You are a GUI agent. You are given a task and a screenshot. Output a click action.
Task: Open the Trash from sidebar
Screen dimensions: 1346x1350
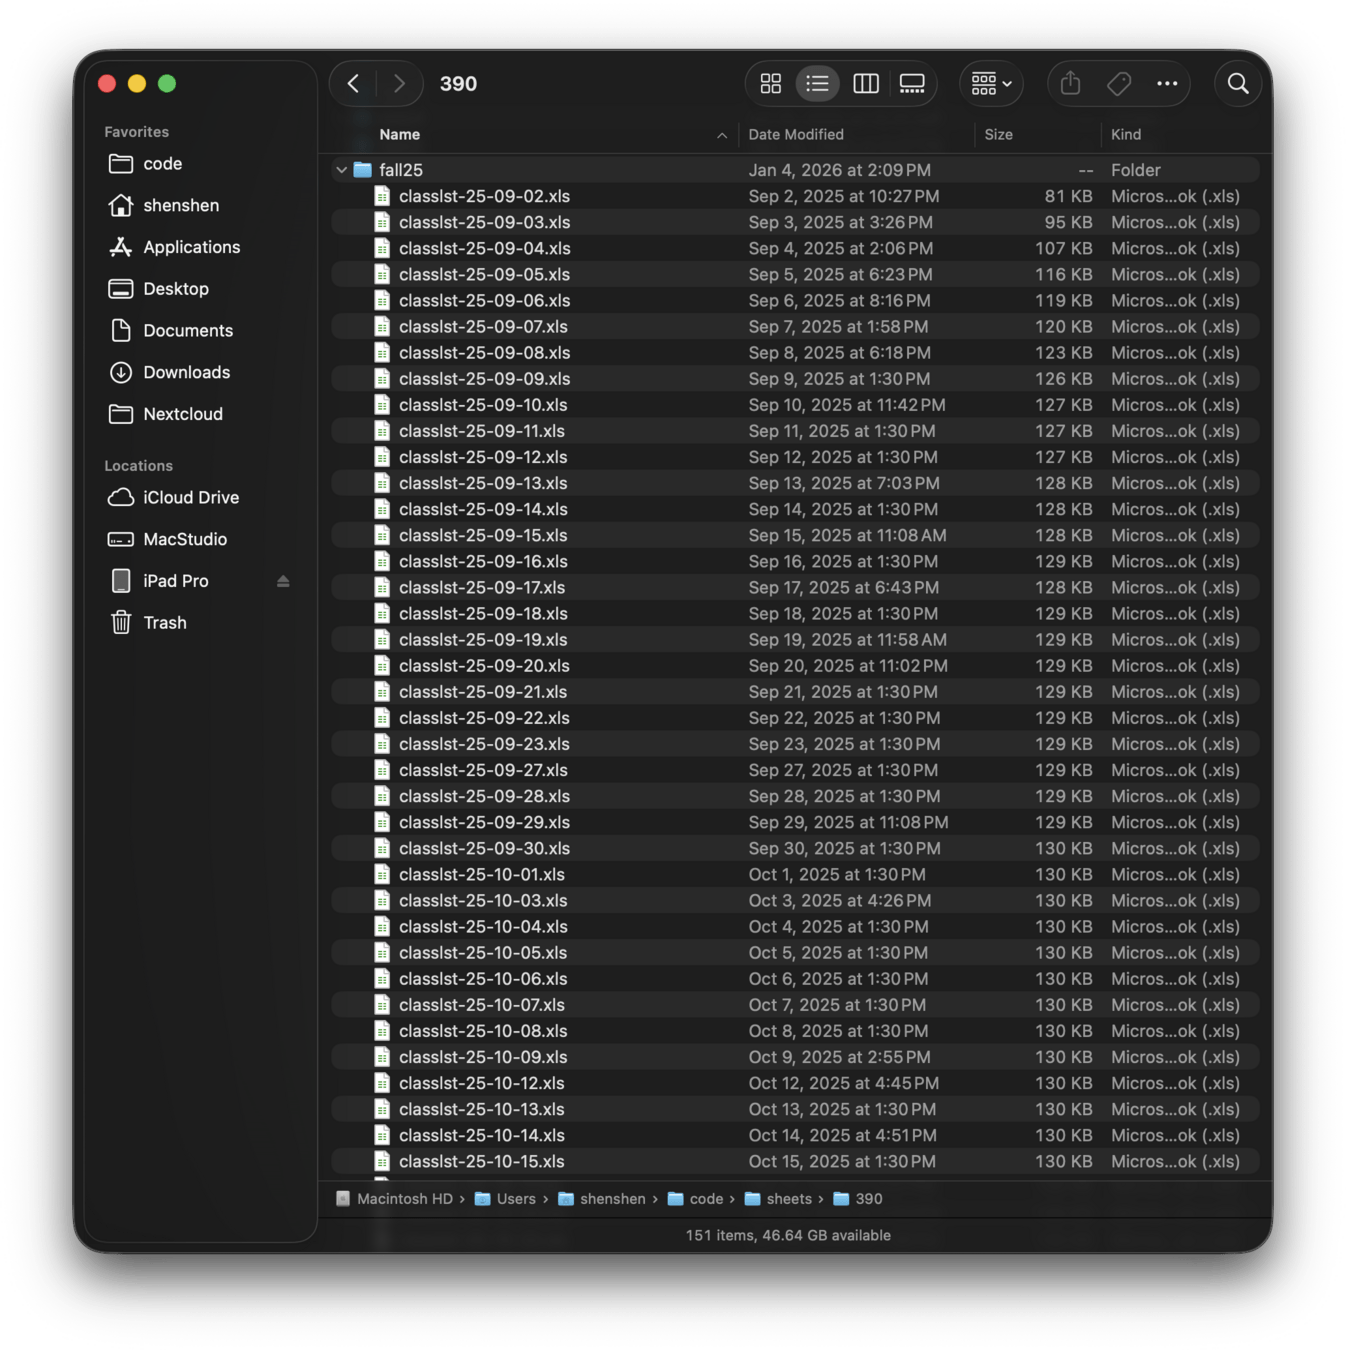pyautogui.click(x=200, y=623)
